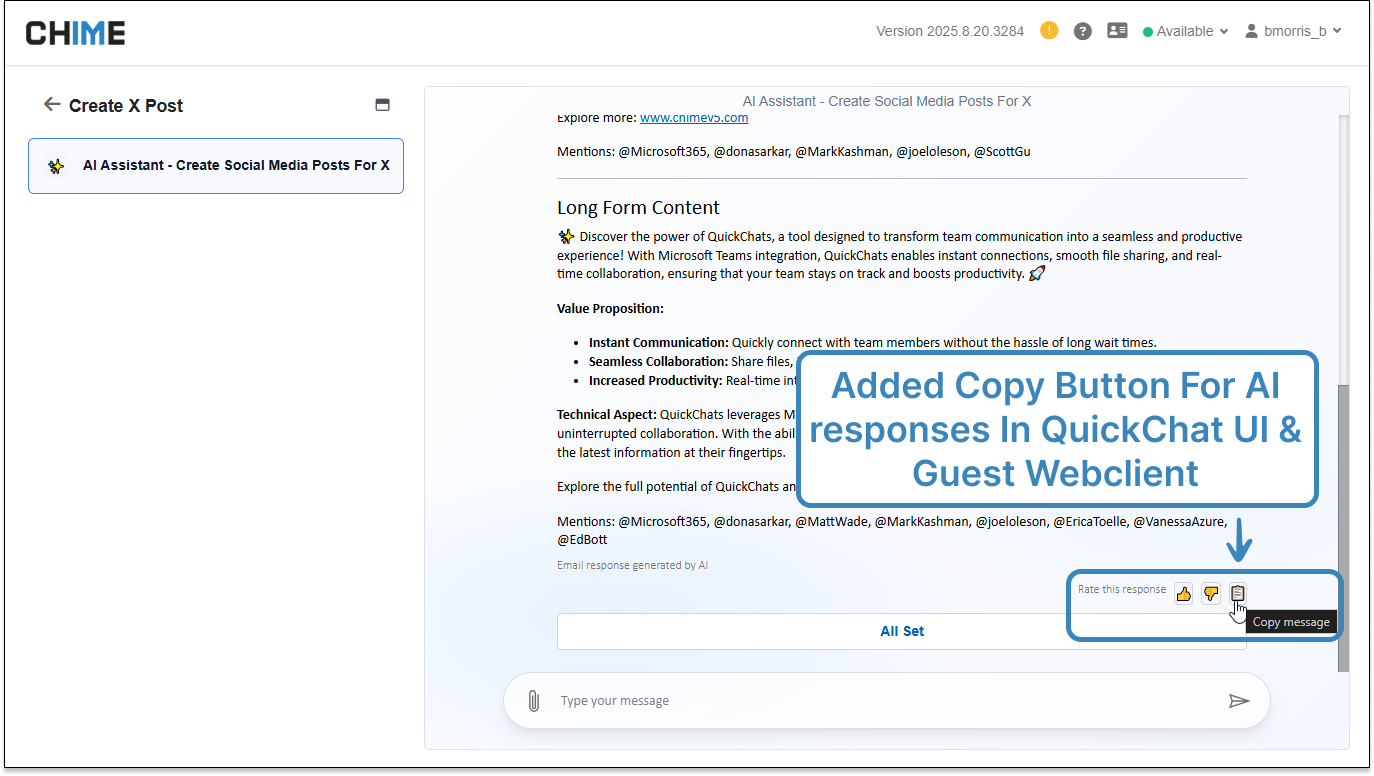Screen dimensions: 1374x776
Task: Click the chat header title AI Assistant
Action: [887, 101]
